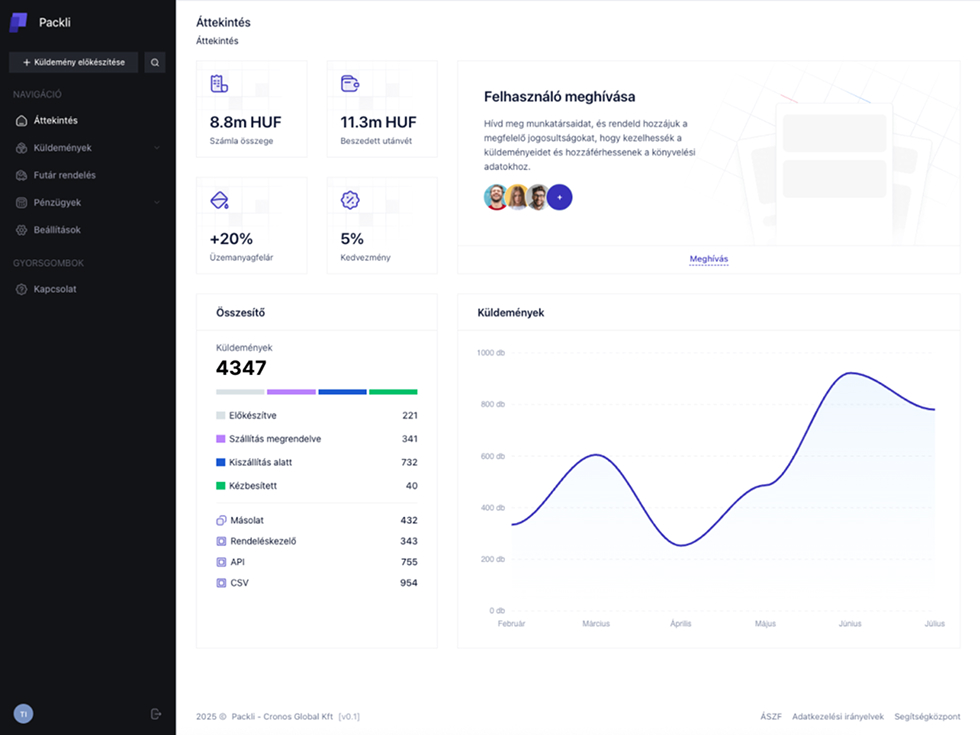This screenshot has height=735, width=980.
Task: Click the purple Szállítás megrendelve progress segment
Action: pos(291,392)
